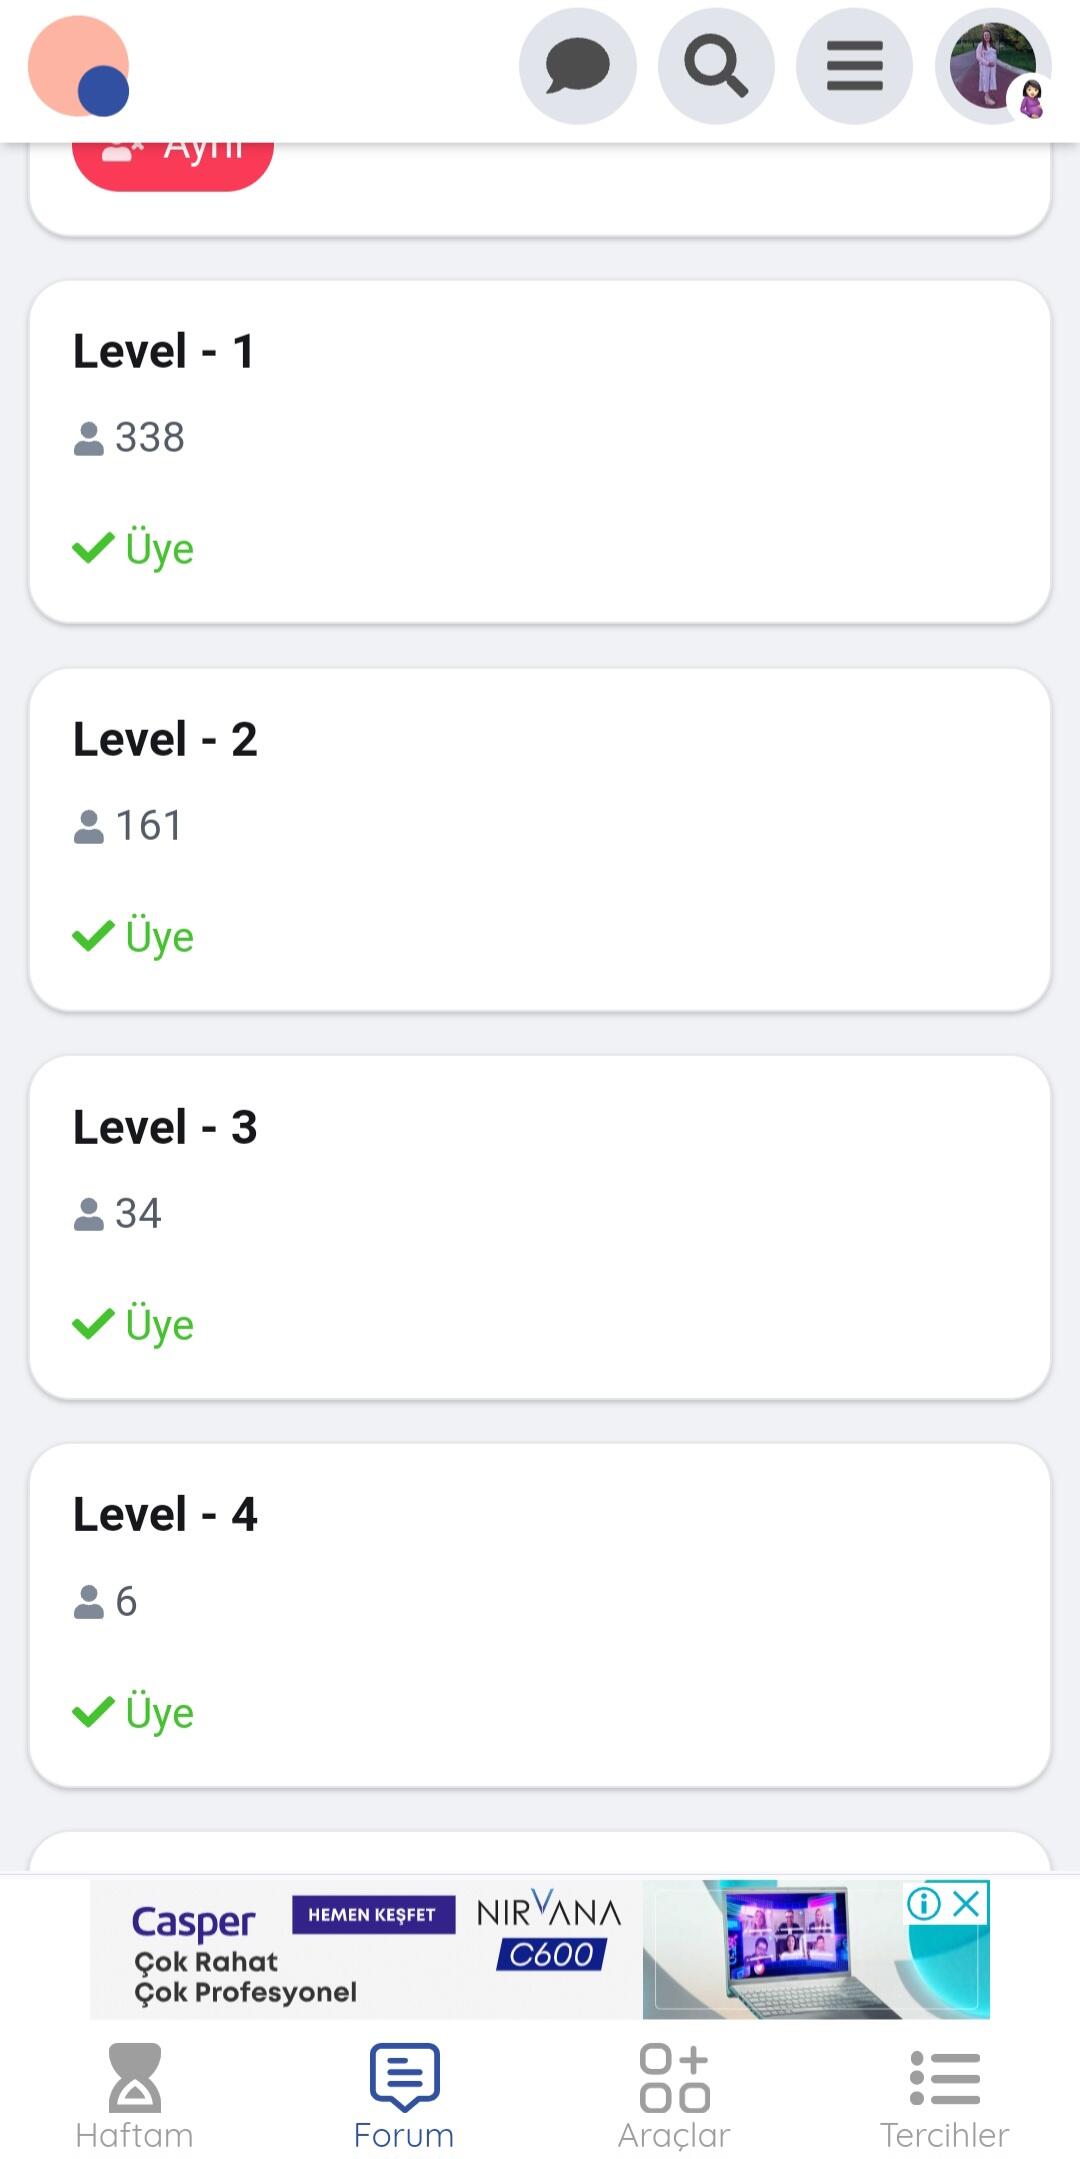
Task: Open the profile avatar picture
Action: pyautogui.click(x=992, y=67)
